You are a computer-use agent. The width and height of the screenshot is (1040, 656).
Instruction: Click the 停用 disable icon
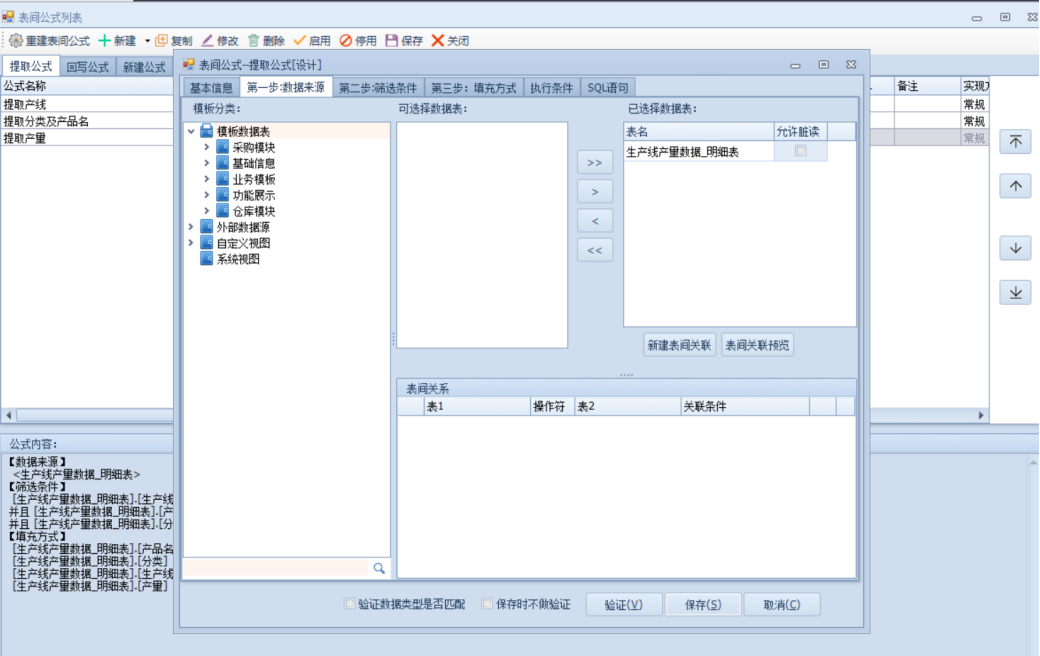coord(346,41)
